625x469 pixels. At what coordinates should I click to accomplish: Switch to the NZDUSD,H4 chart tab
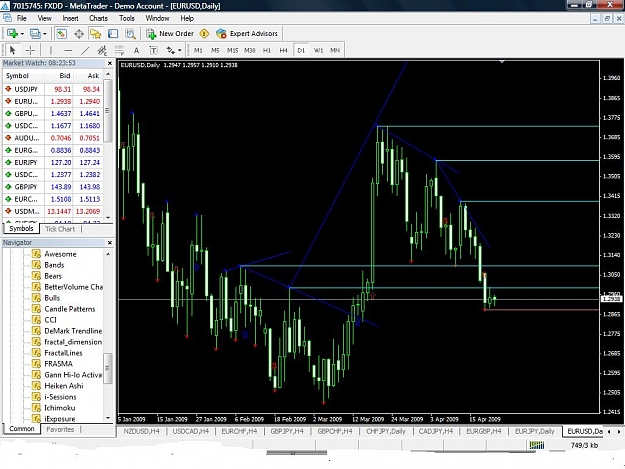(142, 431)
